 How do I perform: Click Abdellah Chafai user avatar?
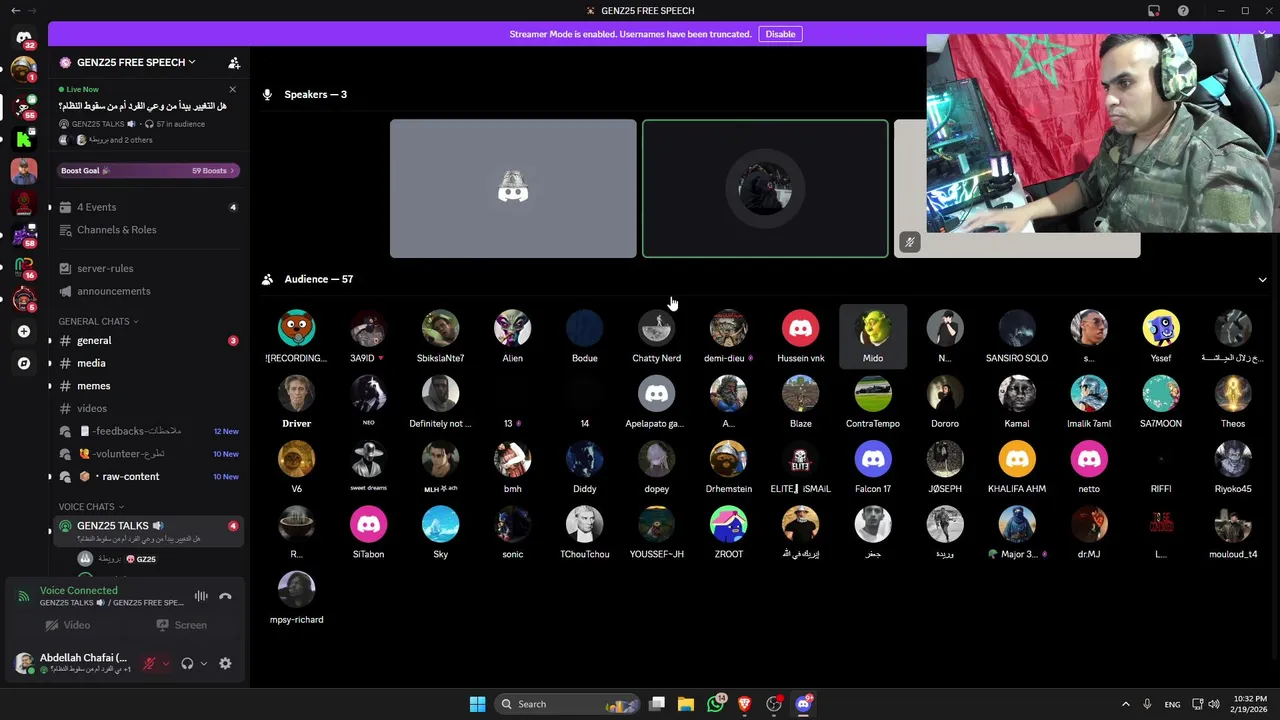[x=24, y=663]
